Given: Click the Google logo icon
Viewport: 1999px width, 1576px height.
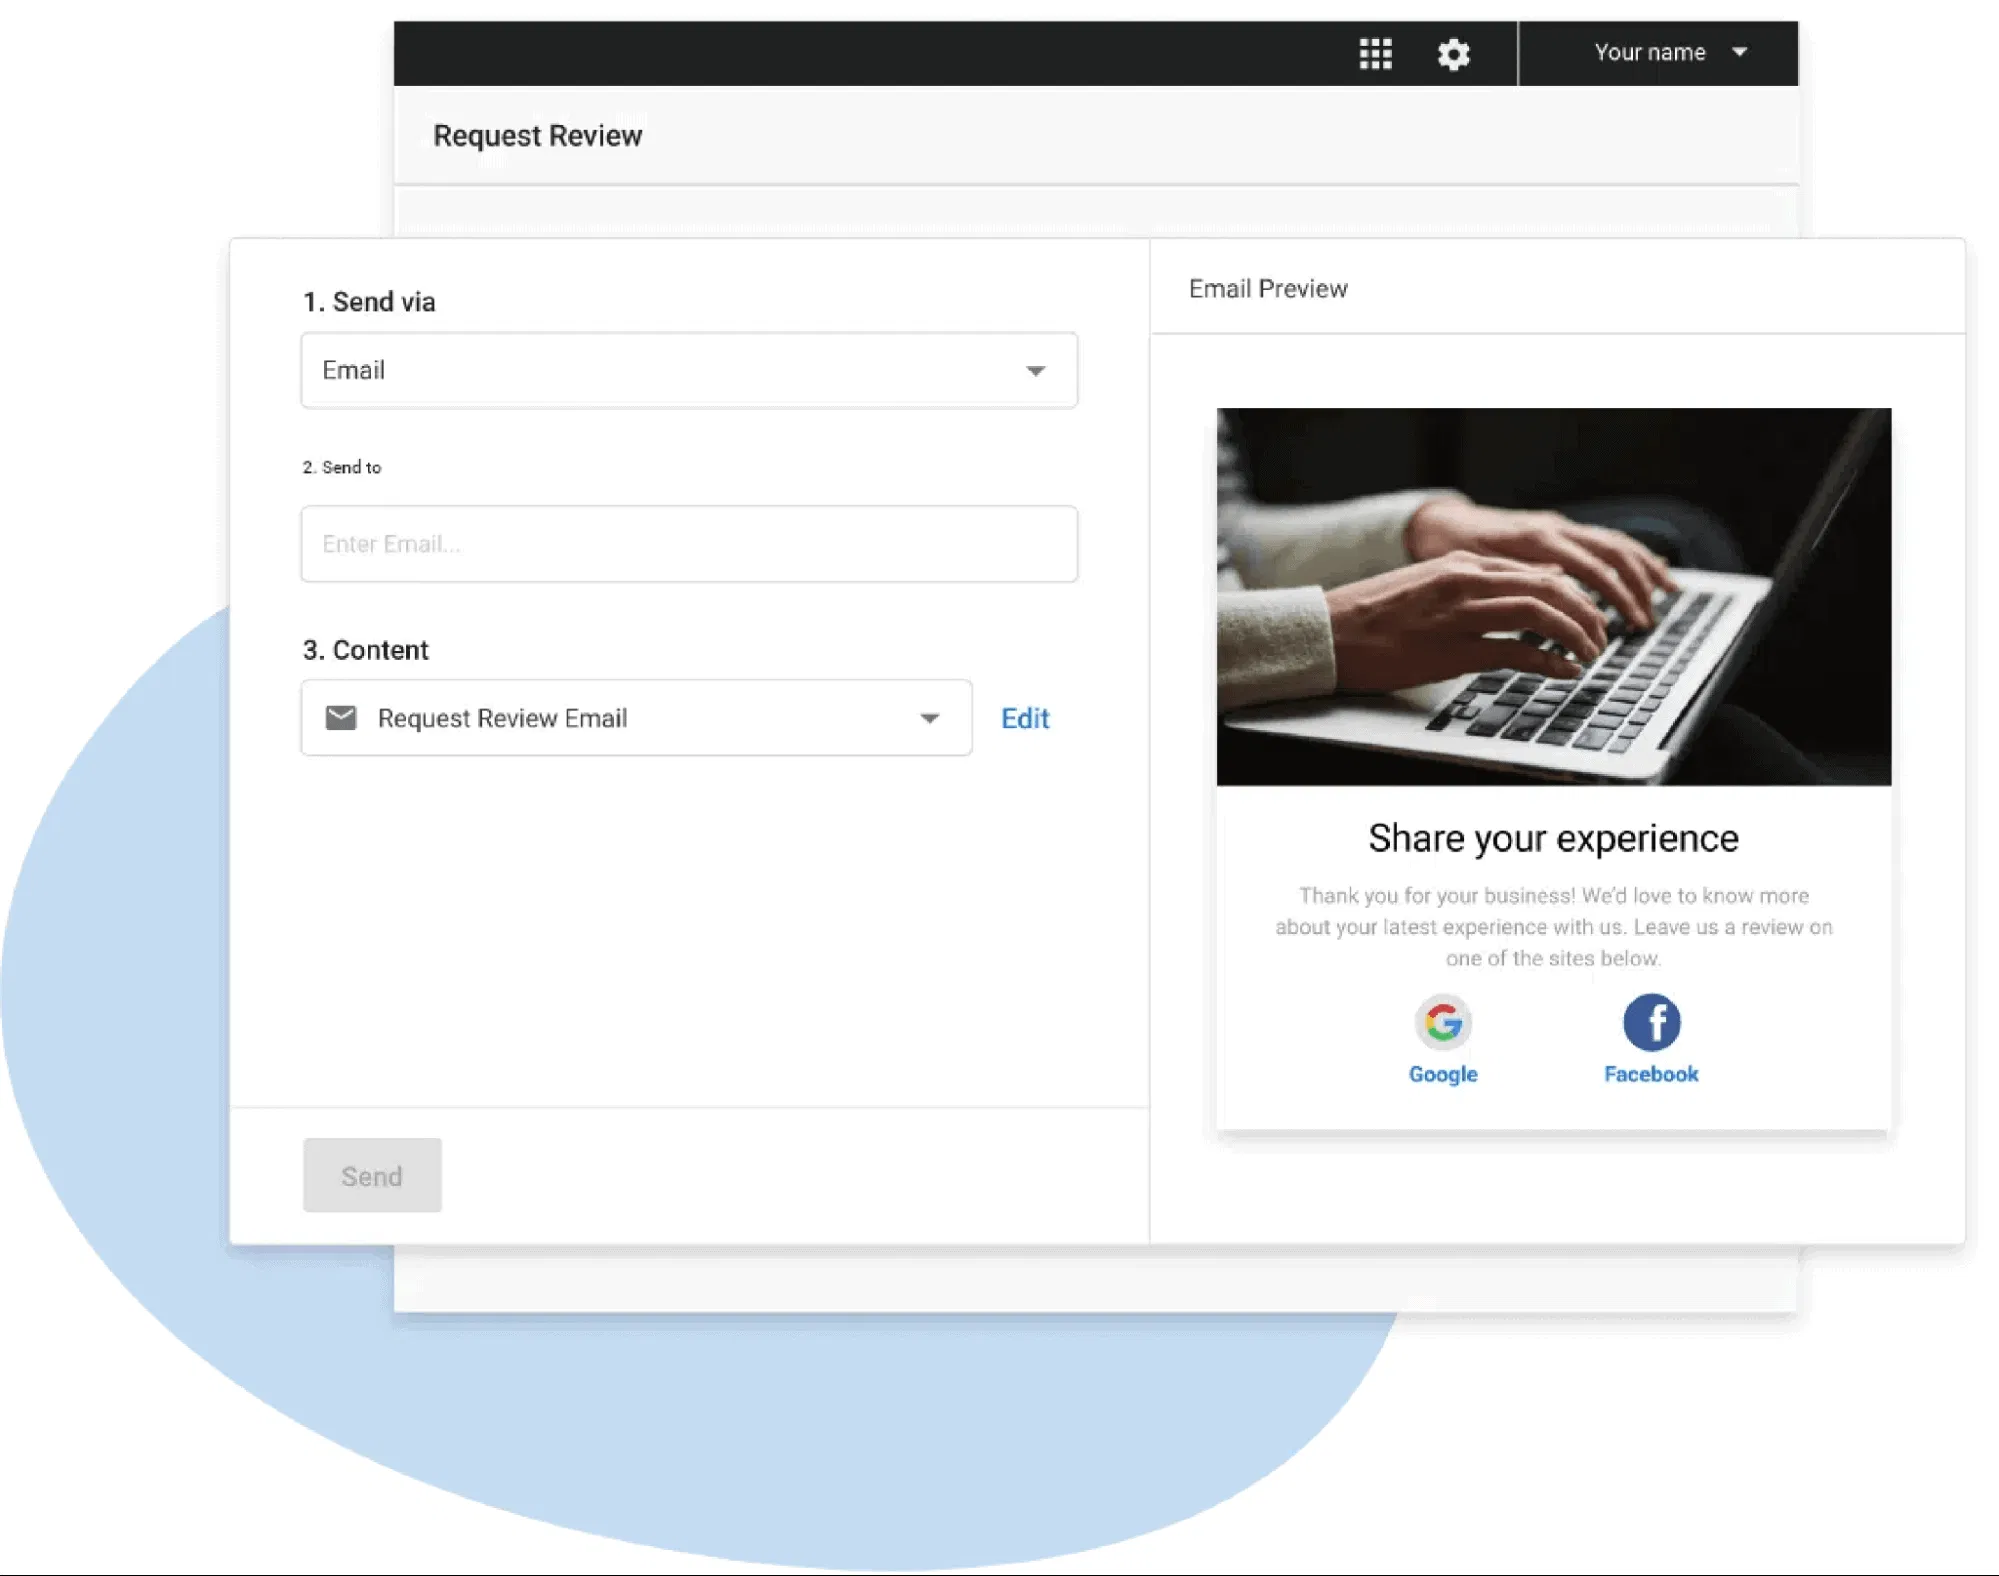Looking at the screenshot, I should (1442, 1022).
